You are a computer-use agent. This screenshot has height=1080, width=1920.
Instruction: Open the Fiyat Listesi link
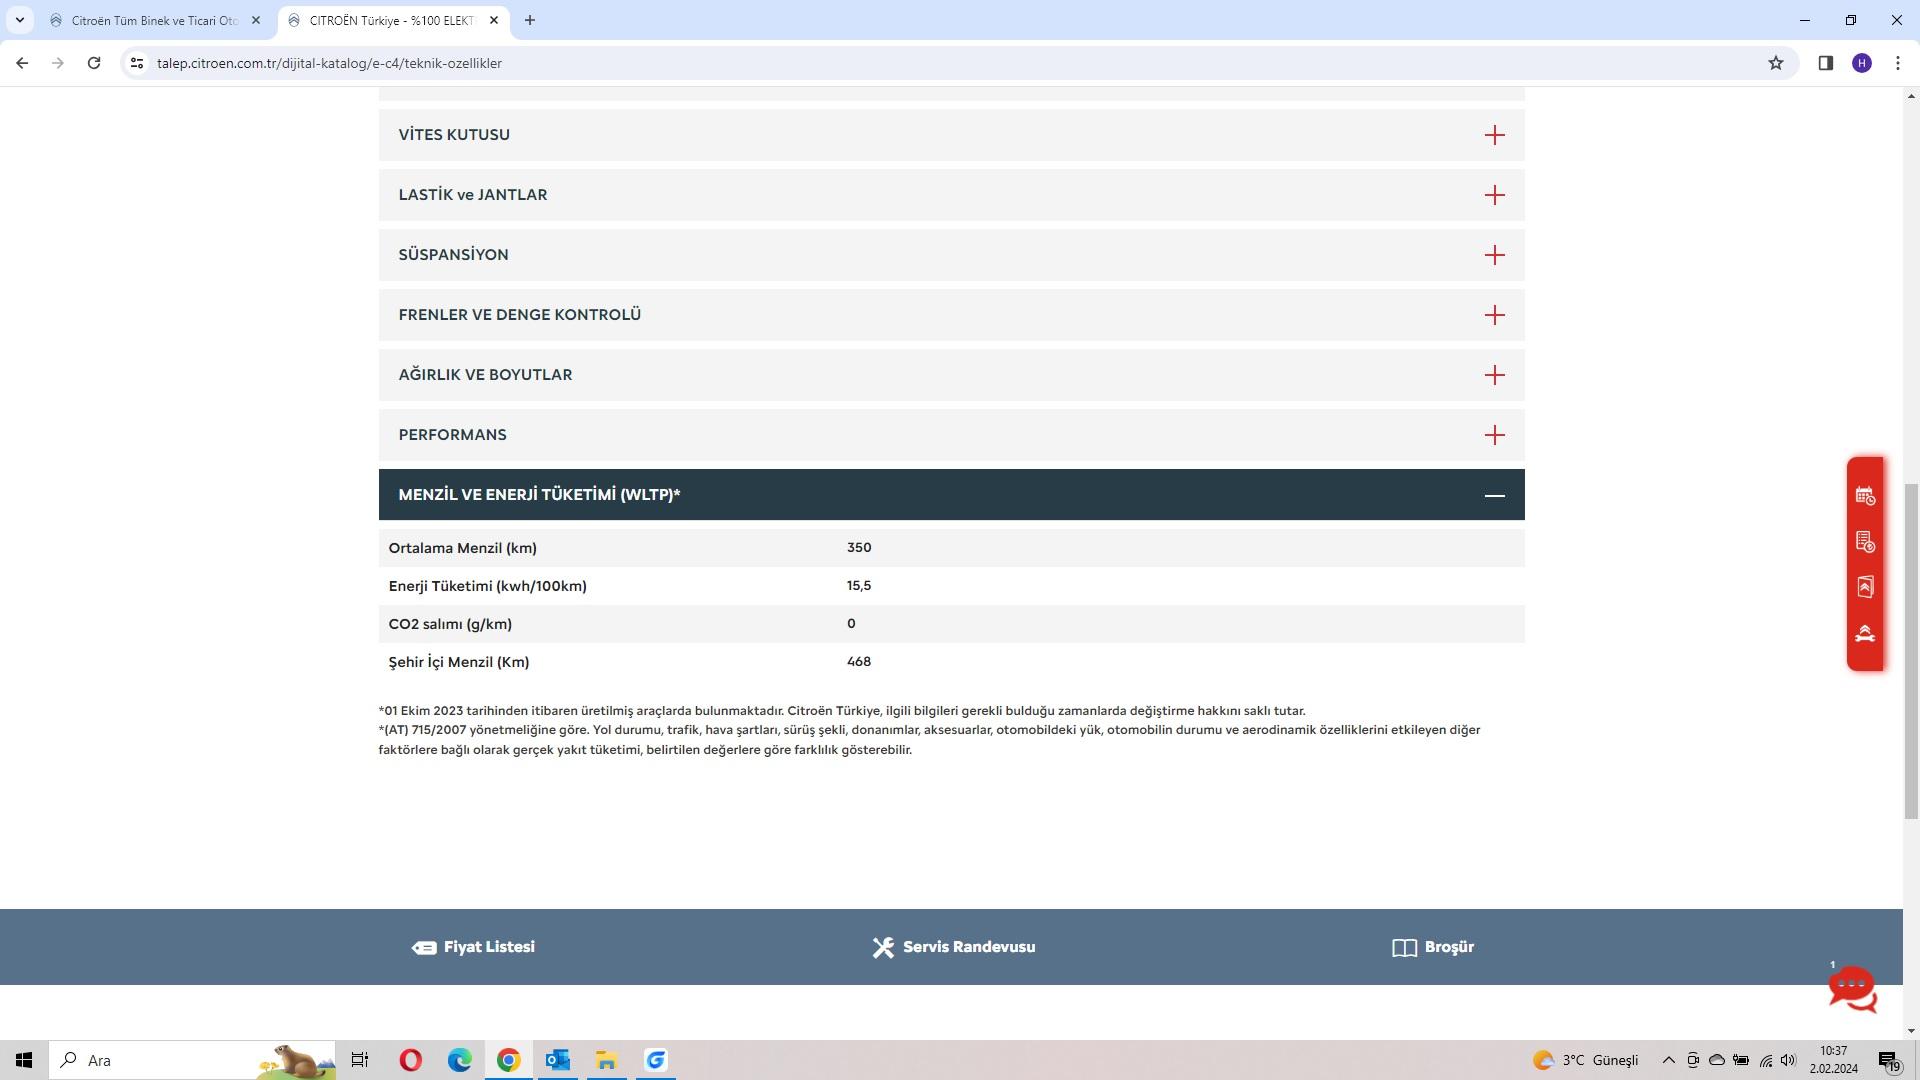click(x=474, y=947)
